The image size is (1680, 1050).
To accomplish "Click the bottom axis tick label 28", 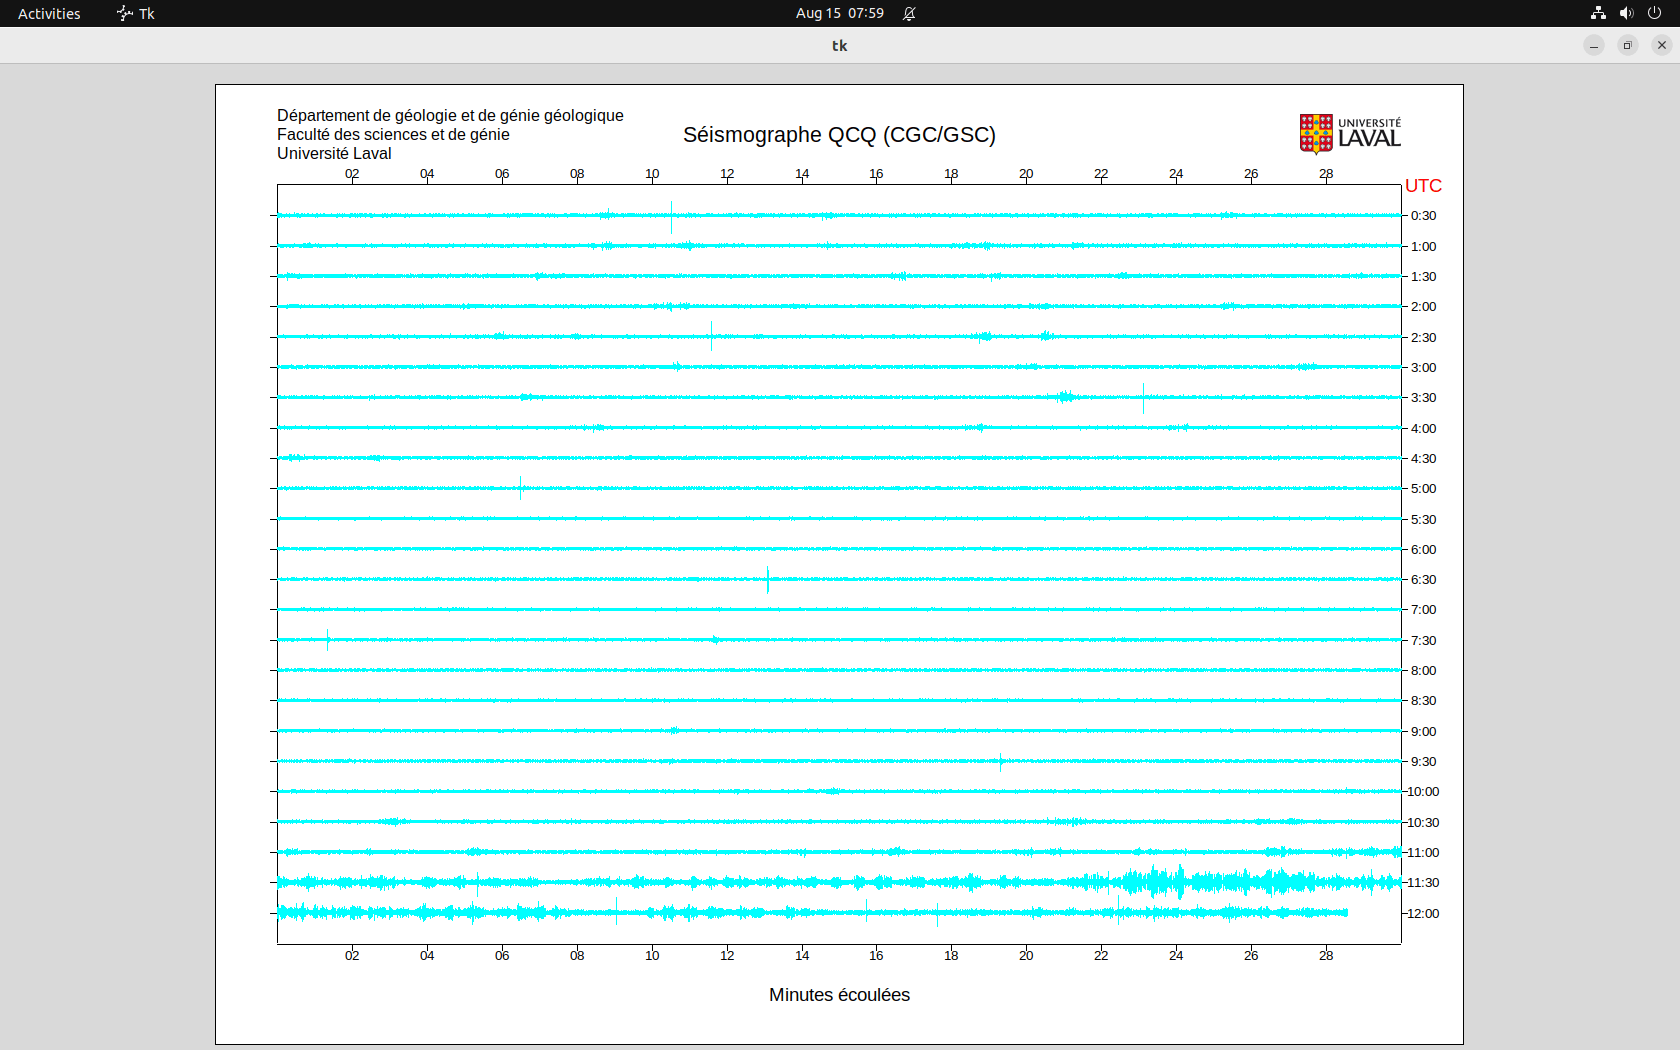I will [x=1326, y=956].
